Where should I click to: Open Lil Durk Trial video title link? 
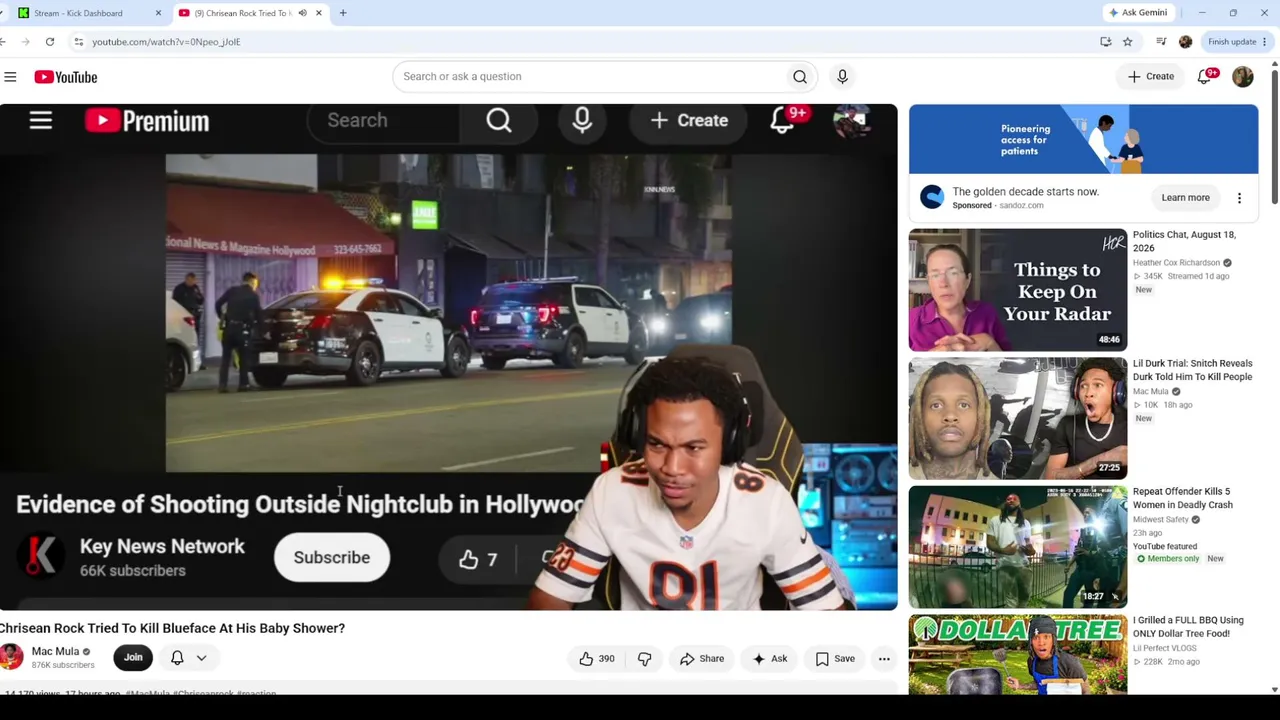(x=1192, y=370)
